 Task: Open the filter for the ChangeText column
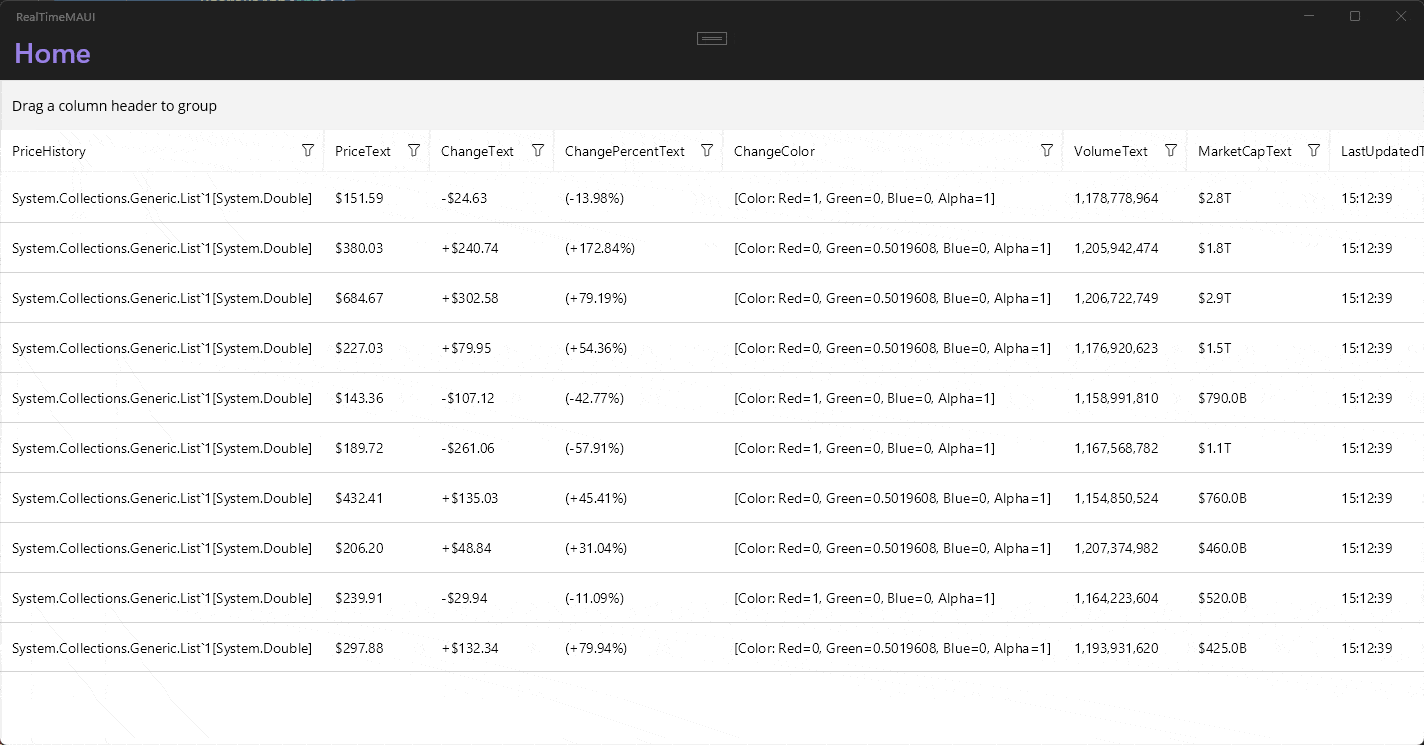pyautogui.click(x=539, y=150)
